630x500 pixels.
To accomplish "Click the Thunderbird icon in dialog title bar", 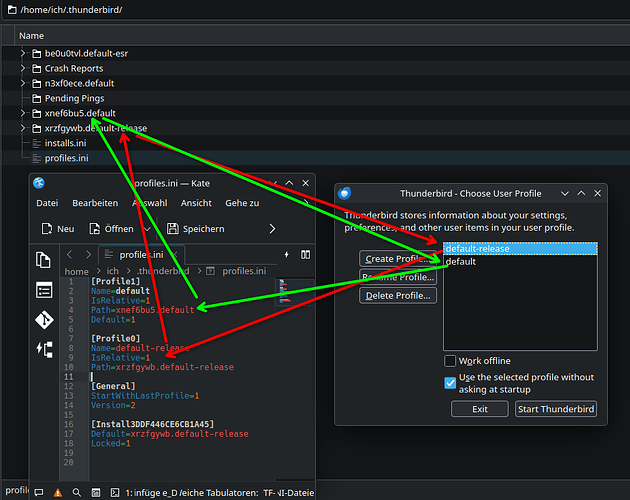I will tap(344, 193).
